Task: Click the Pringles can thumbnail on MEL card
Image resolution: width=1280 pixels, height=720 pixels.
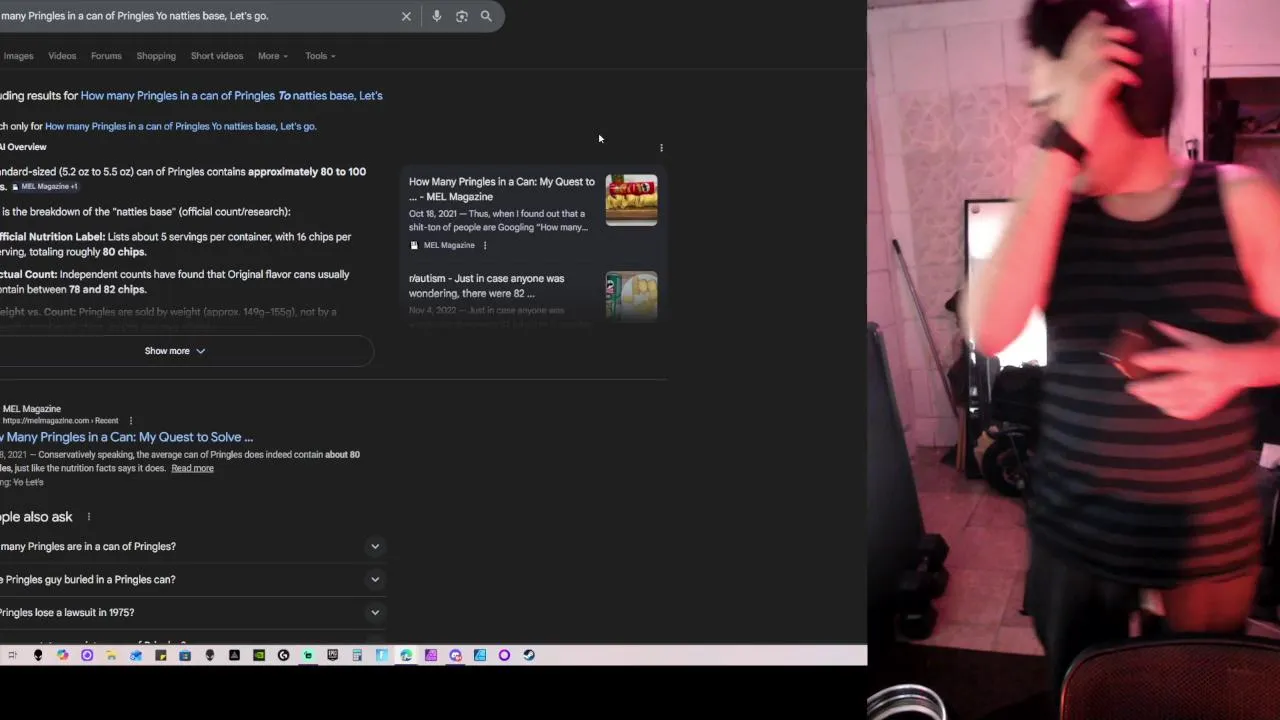Action: [631, 200]
